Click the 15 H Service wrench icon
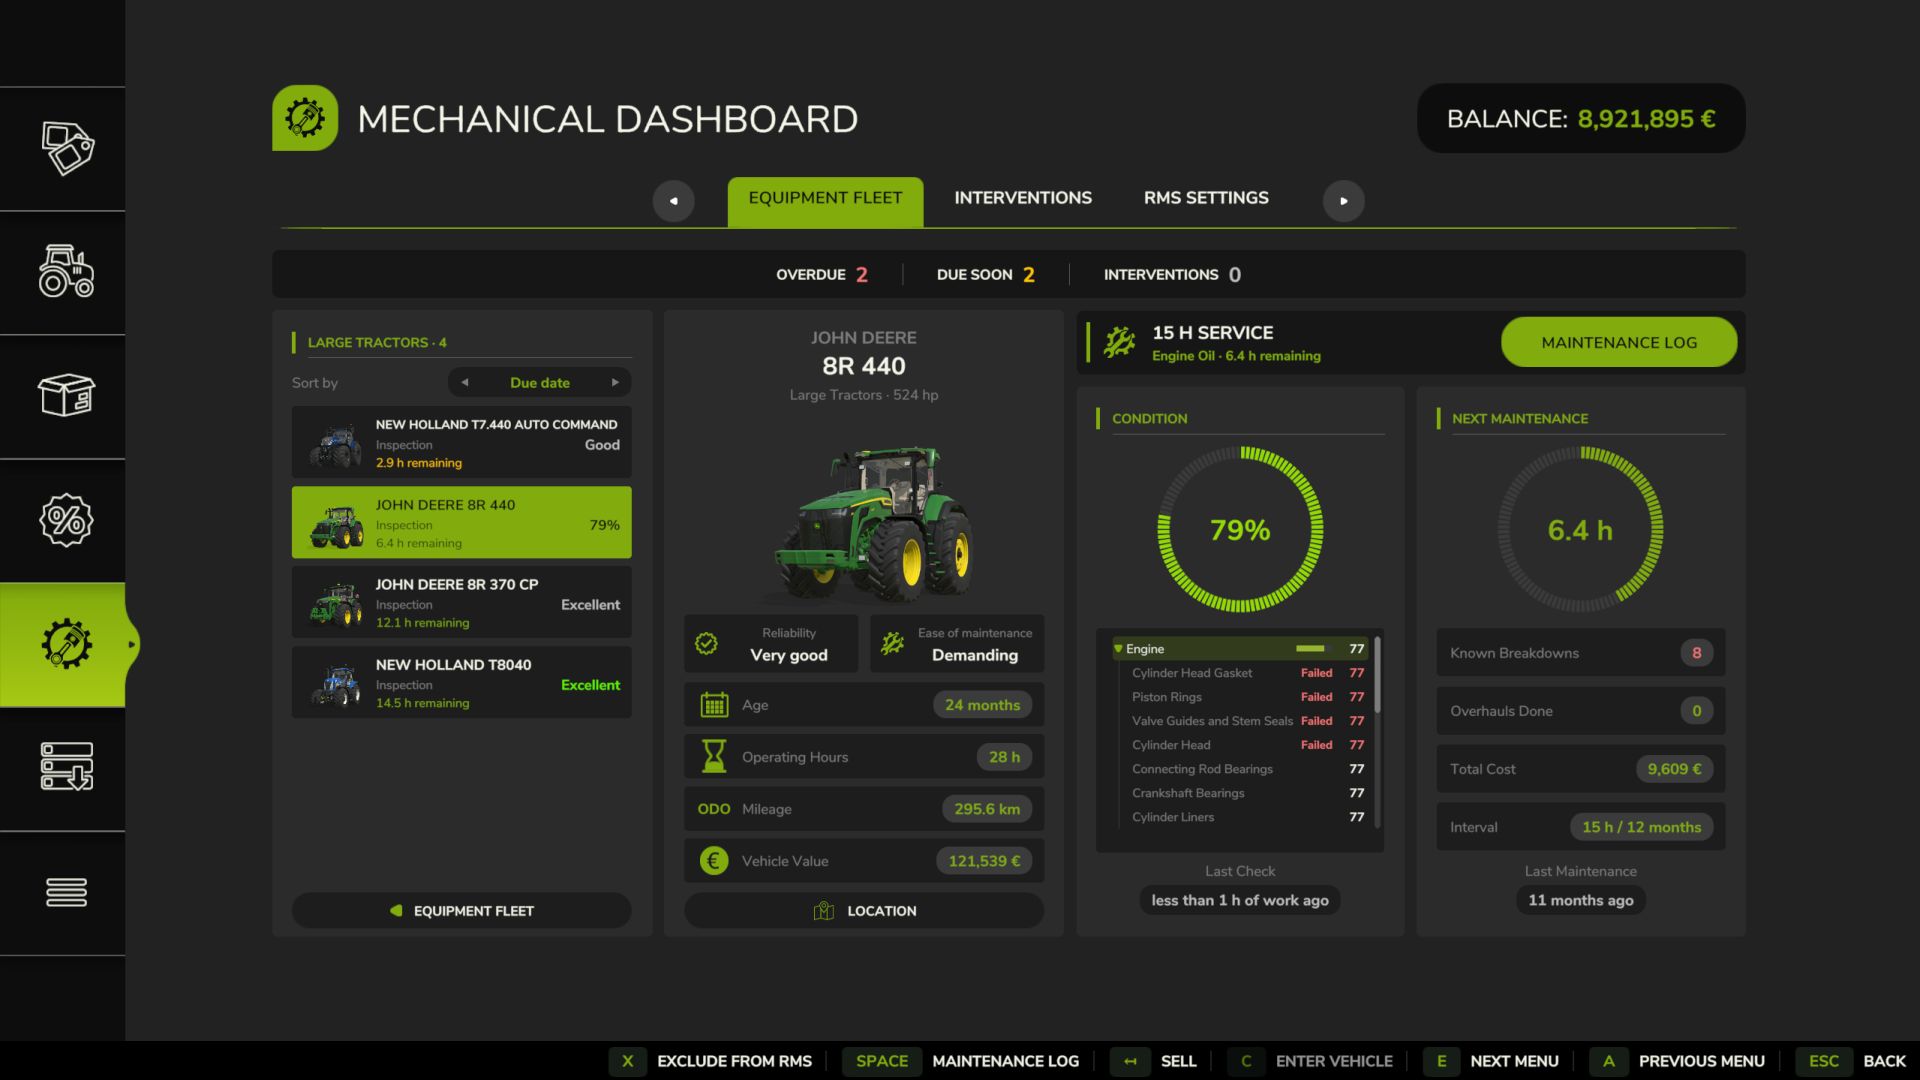 (x=1120, y=343)
